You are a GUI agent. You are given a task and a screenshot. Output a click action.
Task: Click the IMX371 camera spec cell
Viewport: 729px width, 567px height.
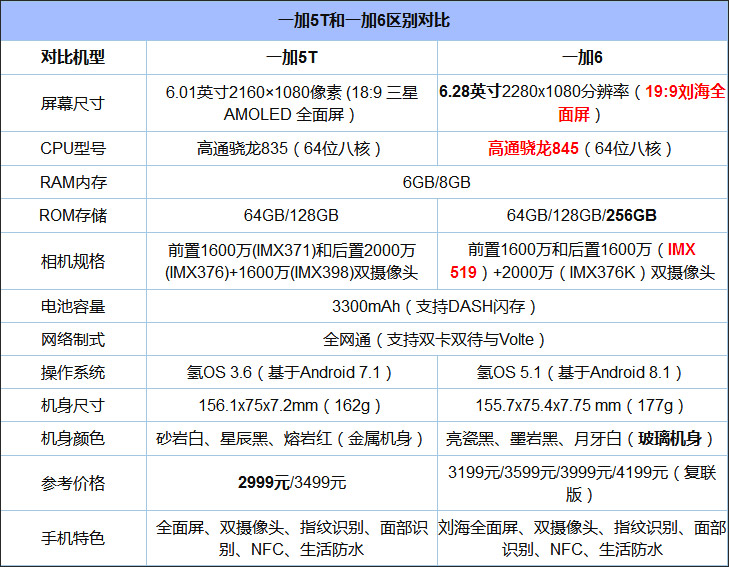click(292, 261)
